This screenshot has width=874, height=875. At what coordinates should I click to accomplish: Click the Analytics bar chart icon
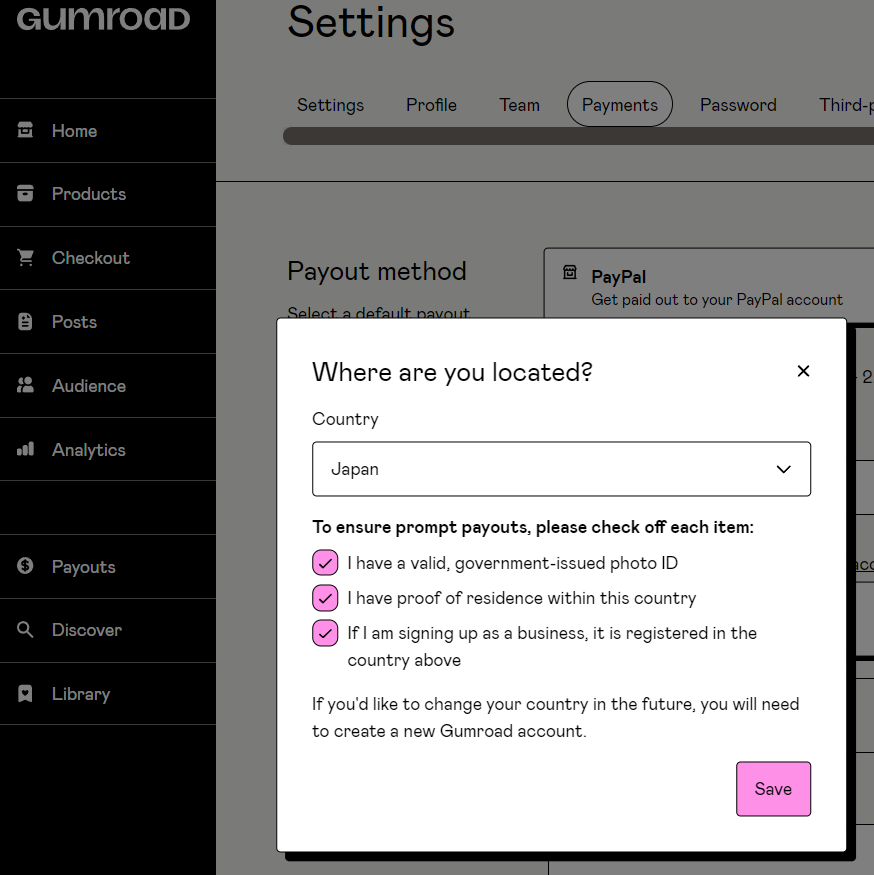tap(26, 450)
